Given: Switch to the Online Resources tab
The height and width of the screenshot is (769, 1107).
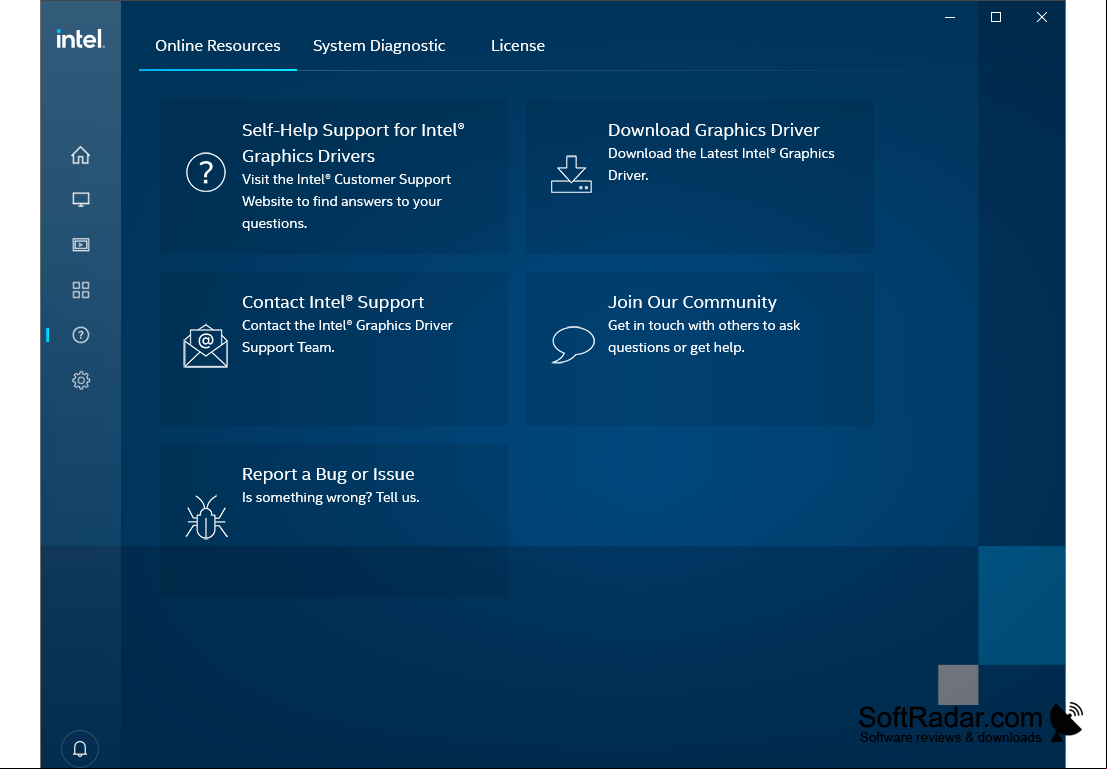Looking at the screenshot, I should [217, 46].
